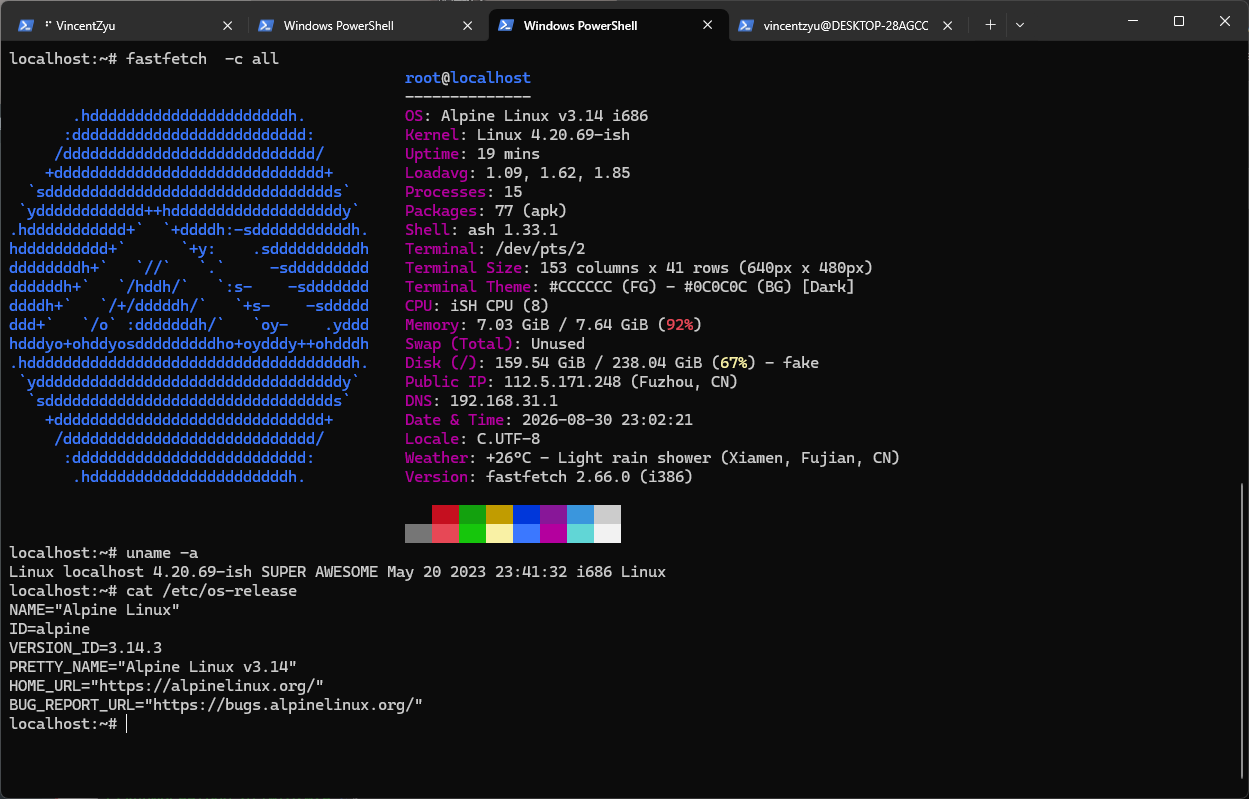Click PowerShell icon on vincentzyu@DESKTOP tab

[746, 25]
